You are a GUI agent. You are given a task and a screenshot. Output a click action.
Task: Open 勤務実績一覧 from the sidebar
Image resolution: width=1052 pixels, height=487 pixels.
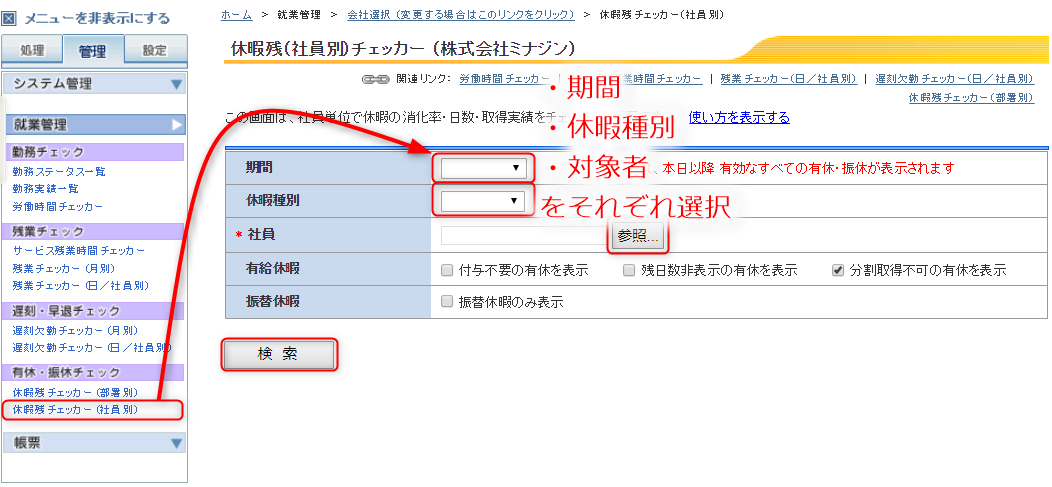pyautogui.click(x=46, y=189)
